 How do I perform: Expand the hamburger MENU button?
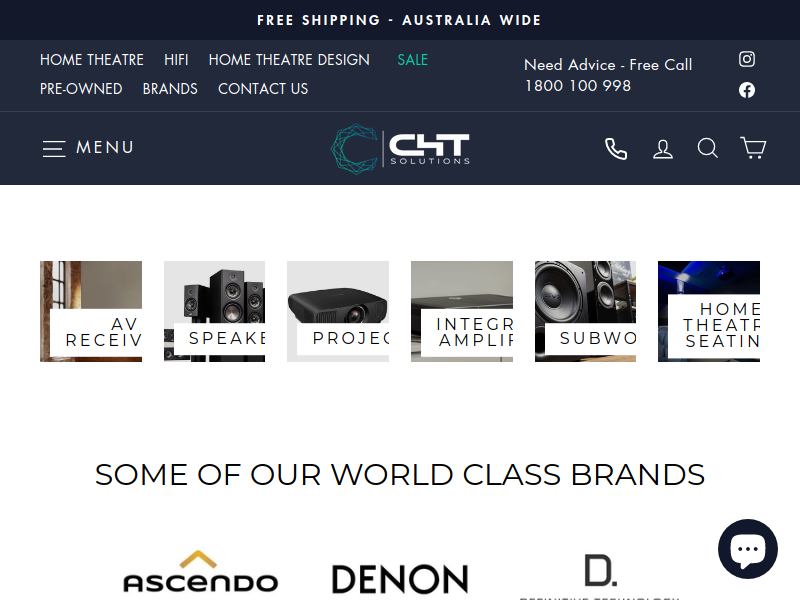(88, 148)
